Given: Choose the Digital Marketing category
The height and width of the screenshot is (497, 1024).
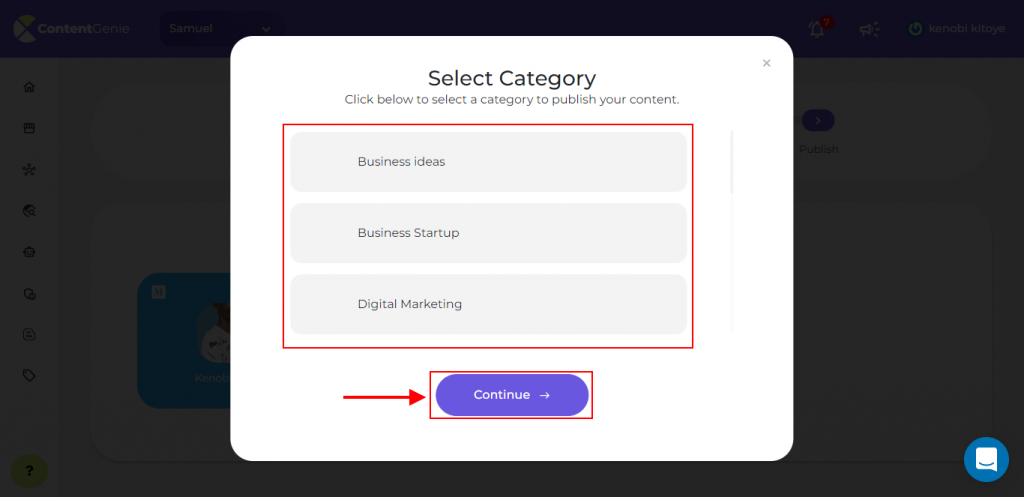Looking at the screenshot, I should click(488, 304).
